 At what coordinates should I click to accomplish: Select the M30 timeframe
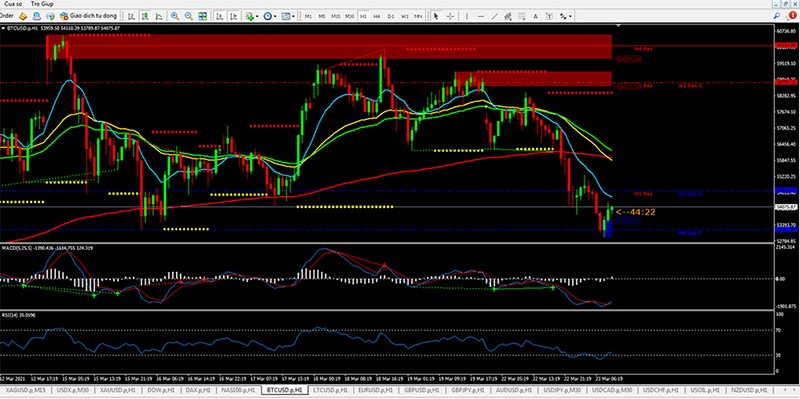(x=349, y=16)
